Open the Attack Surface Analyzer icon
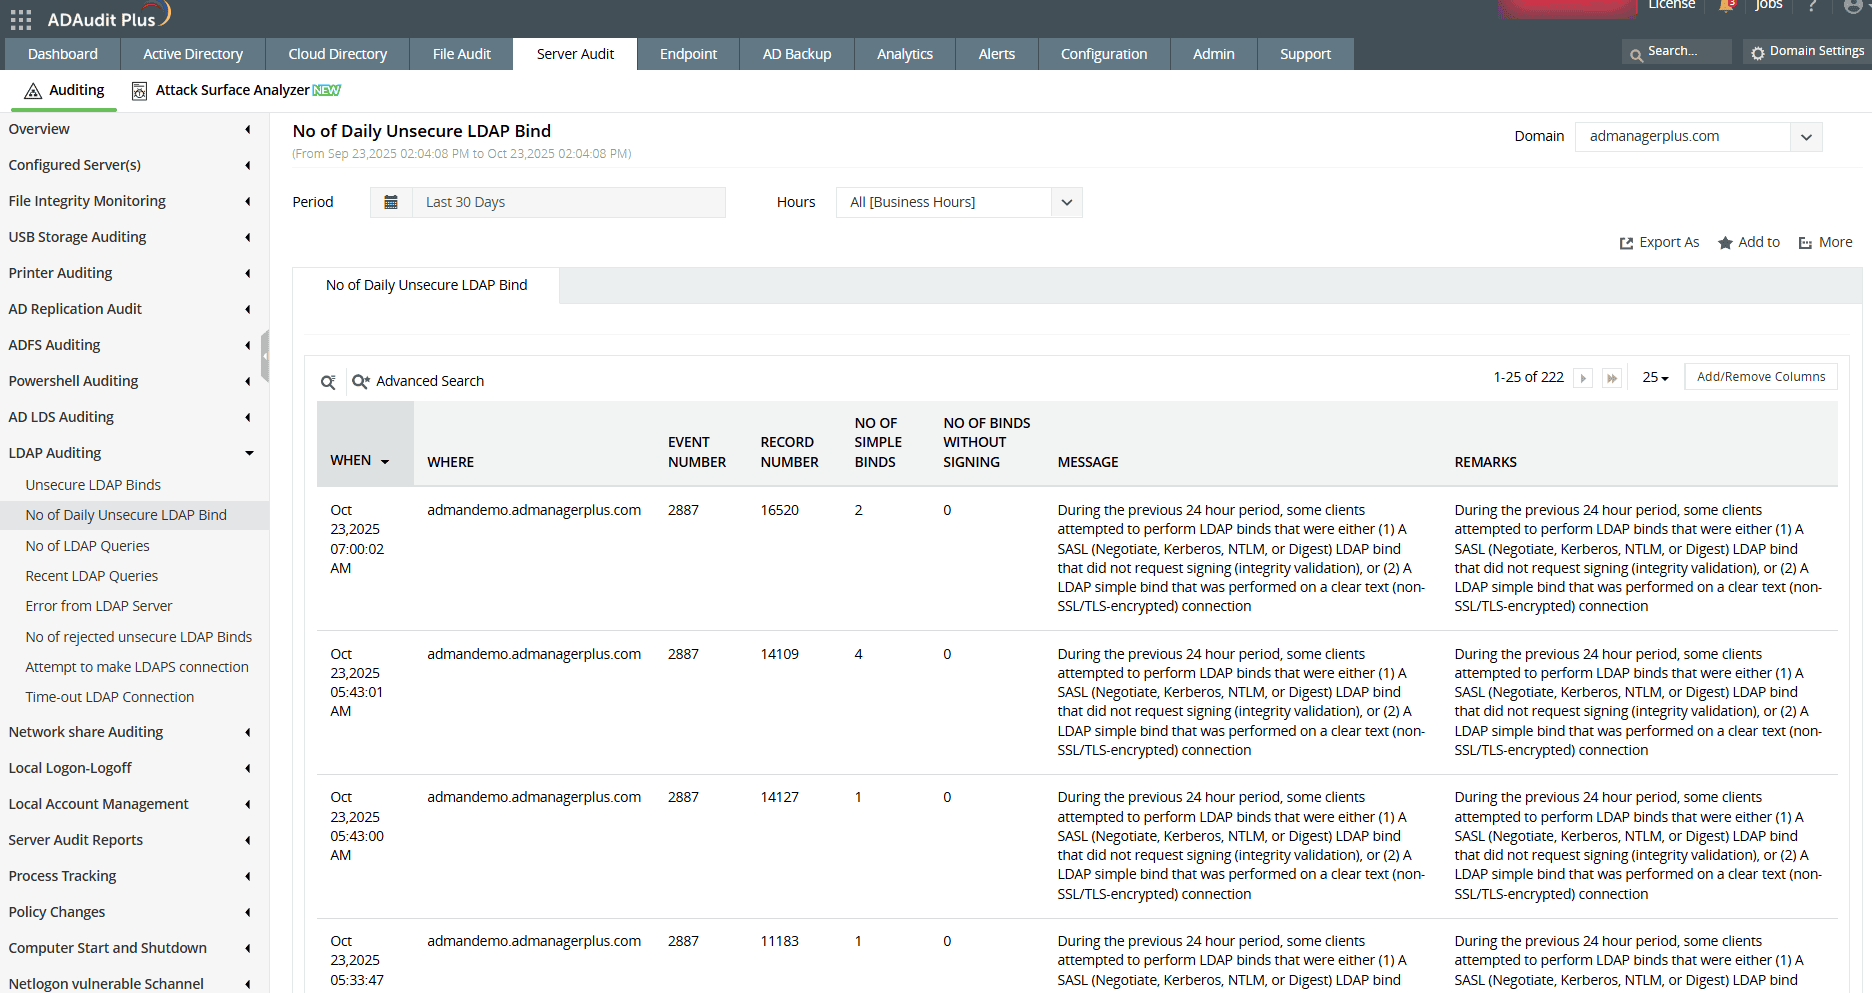 coord(139,90)
